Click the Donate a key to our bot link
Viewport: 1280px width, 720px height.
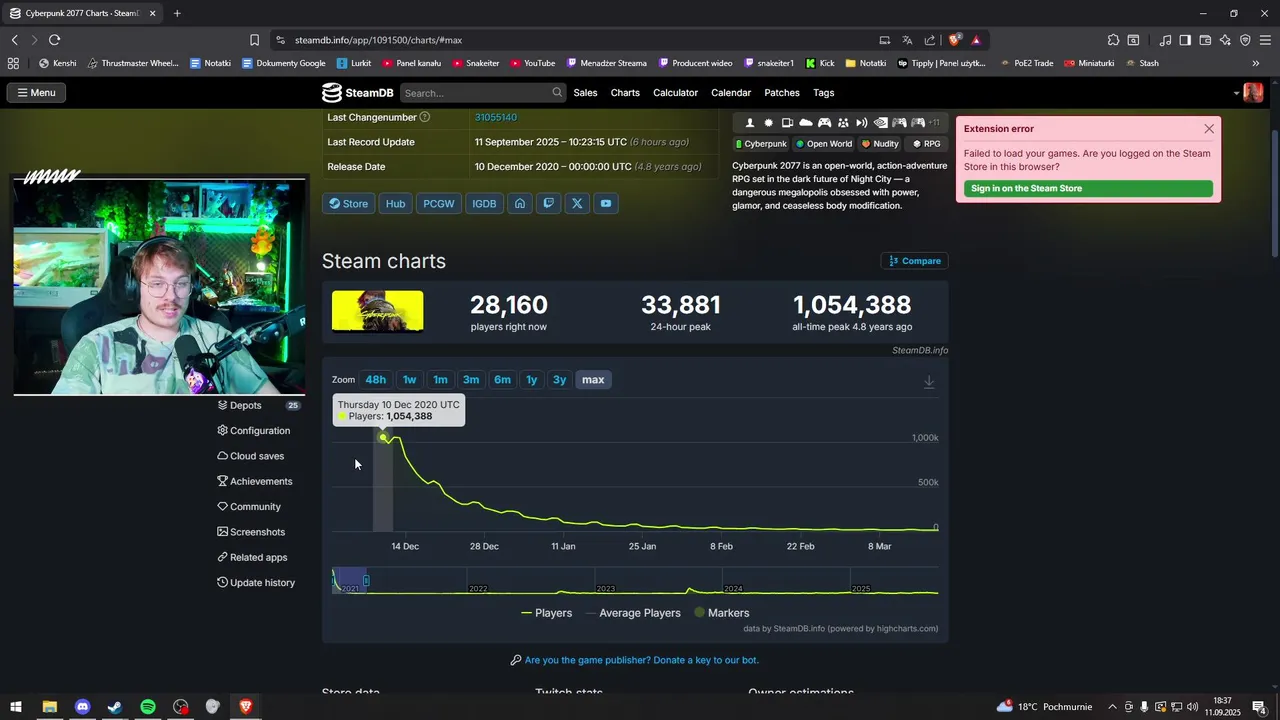[641, 660]
